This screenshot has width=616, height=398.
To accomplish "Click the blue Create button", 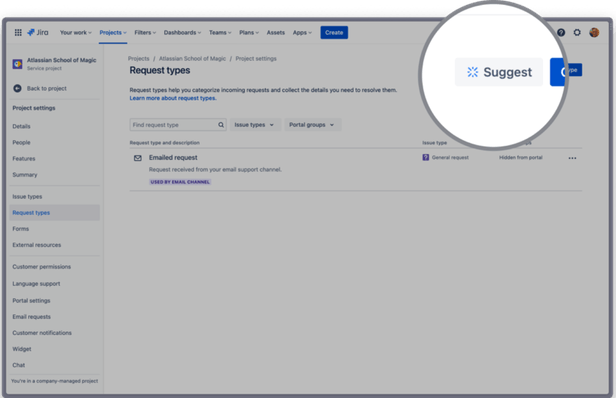I will (334, 32).
